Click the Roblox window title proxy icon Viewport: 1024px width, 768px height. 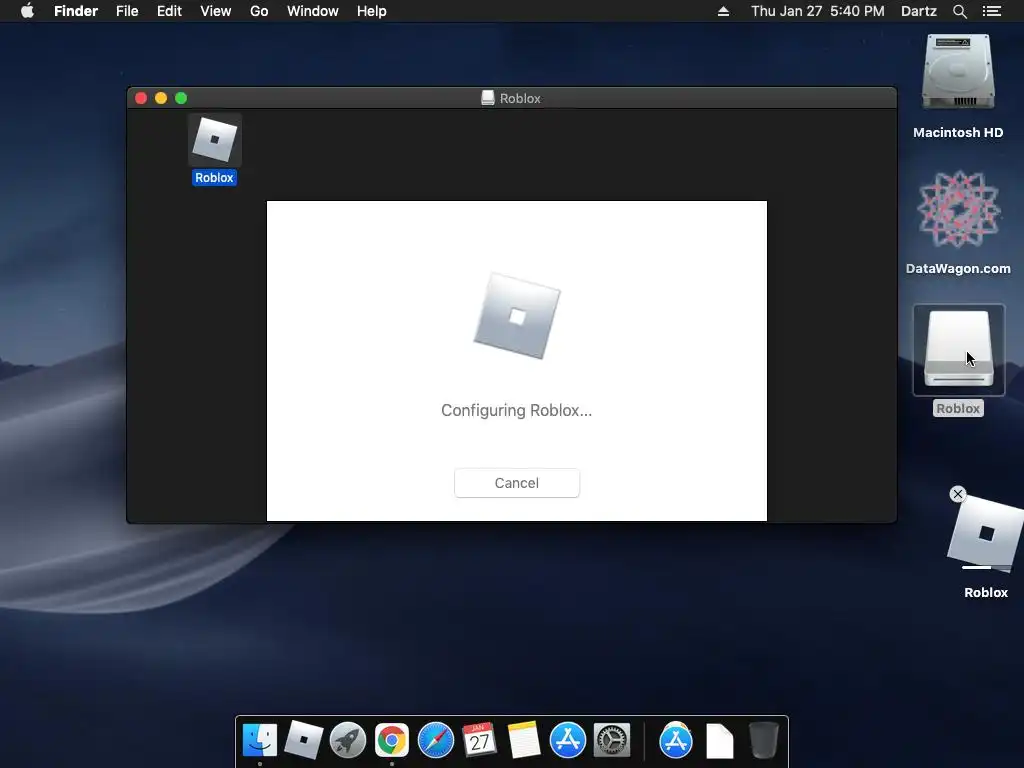click(x=487, y=98)
